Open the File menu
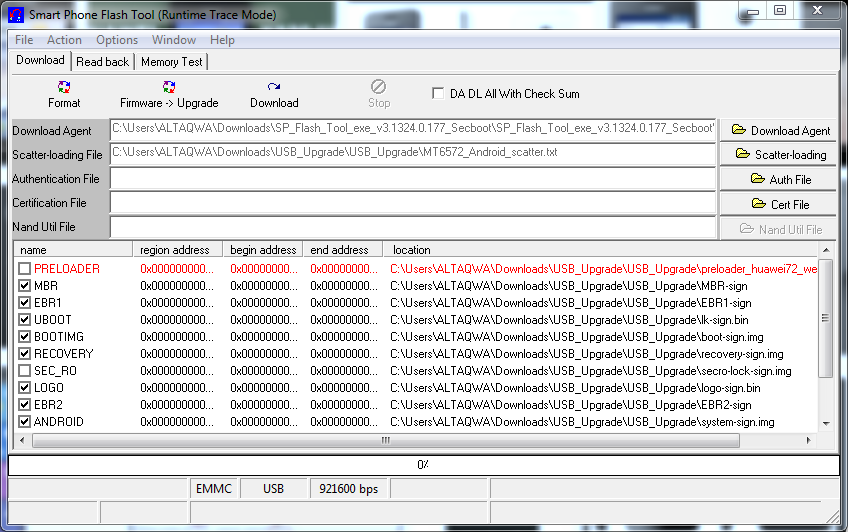This screenshot has width=848, height=532. (24, 40)
